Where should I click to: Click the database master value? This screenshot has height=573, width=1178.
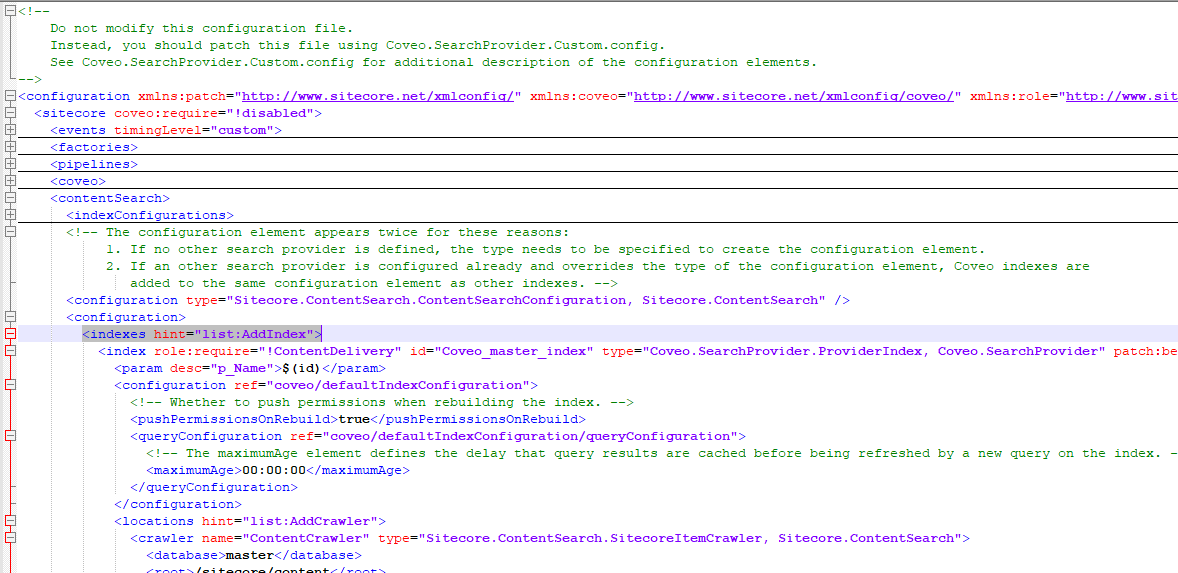[x=250, y=555]
